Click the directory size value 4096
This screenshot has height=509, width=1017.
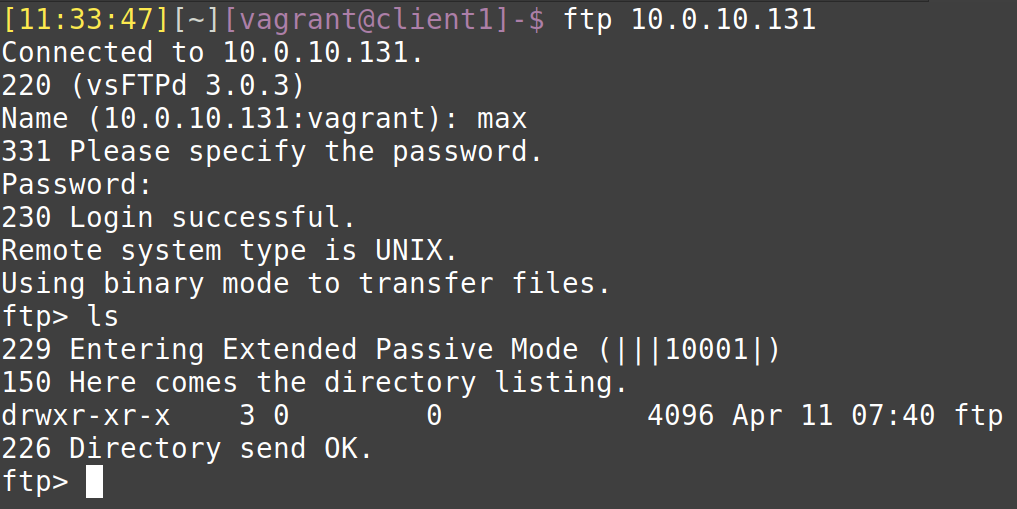[680, 415]
